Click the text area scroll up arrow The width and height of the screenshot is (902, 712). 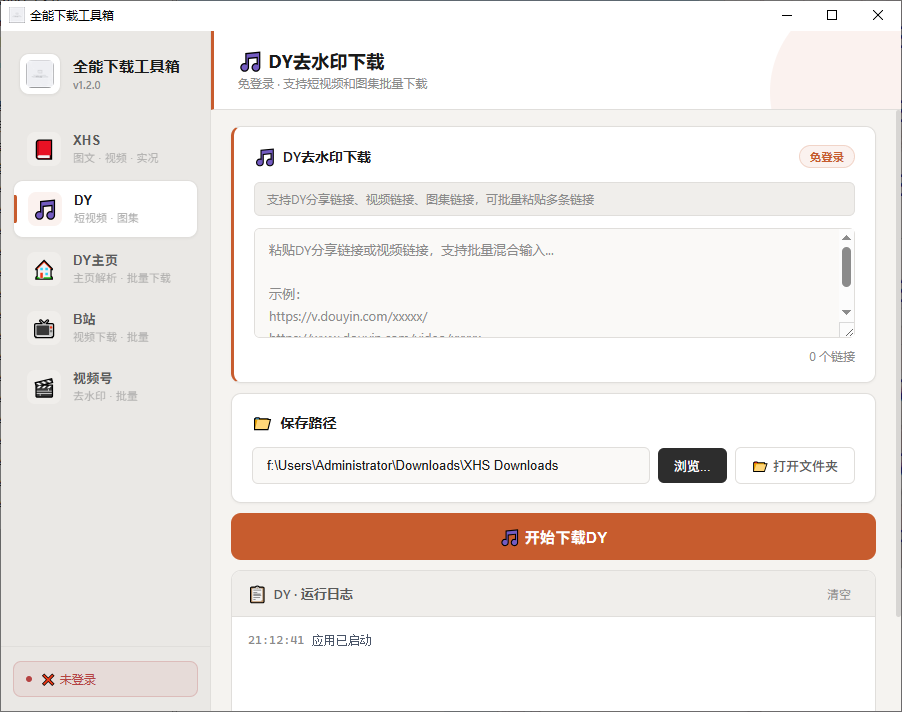(x=846, y=238)
